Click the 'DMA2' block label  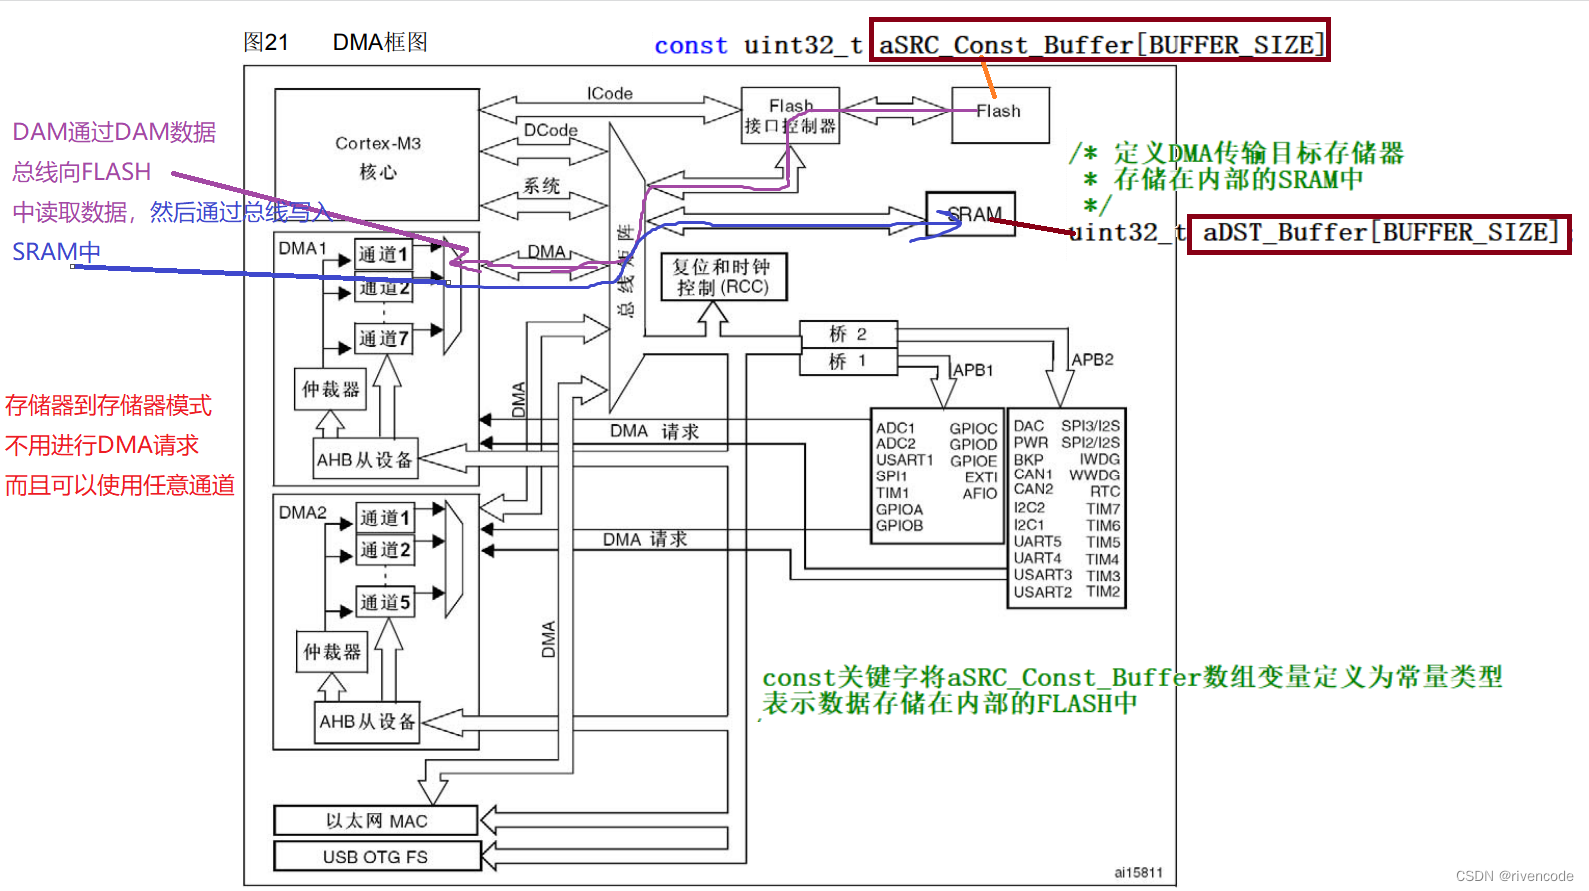tap(303, 512)
